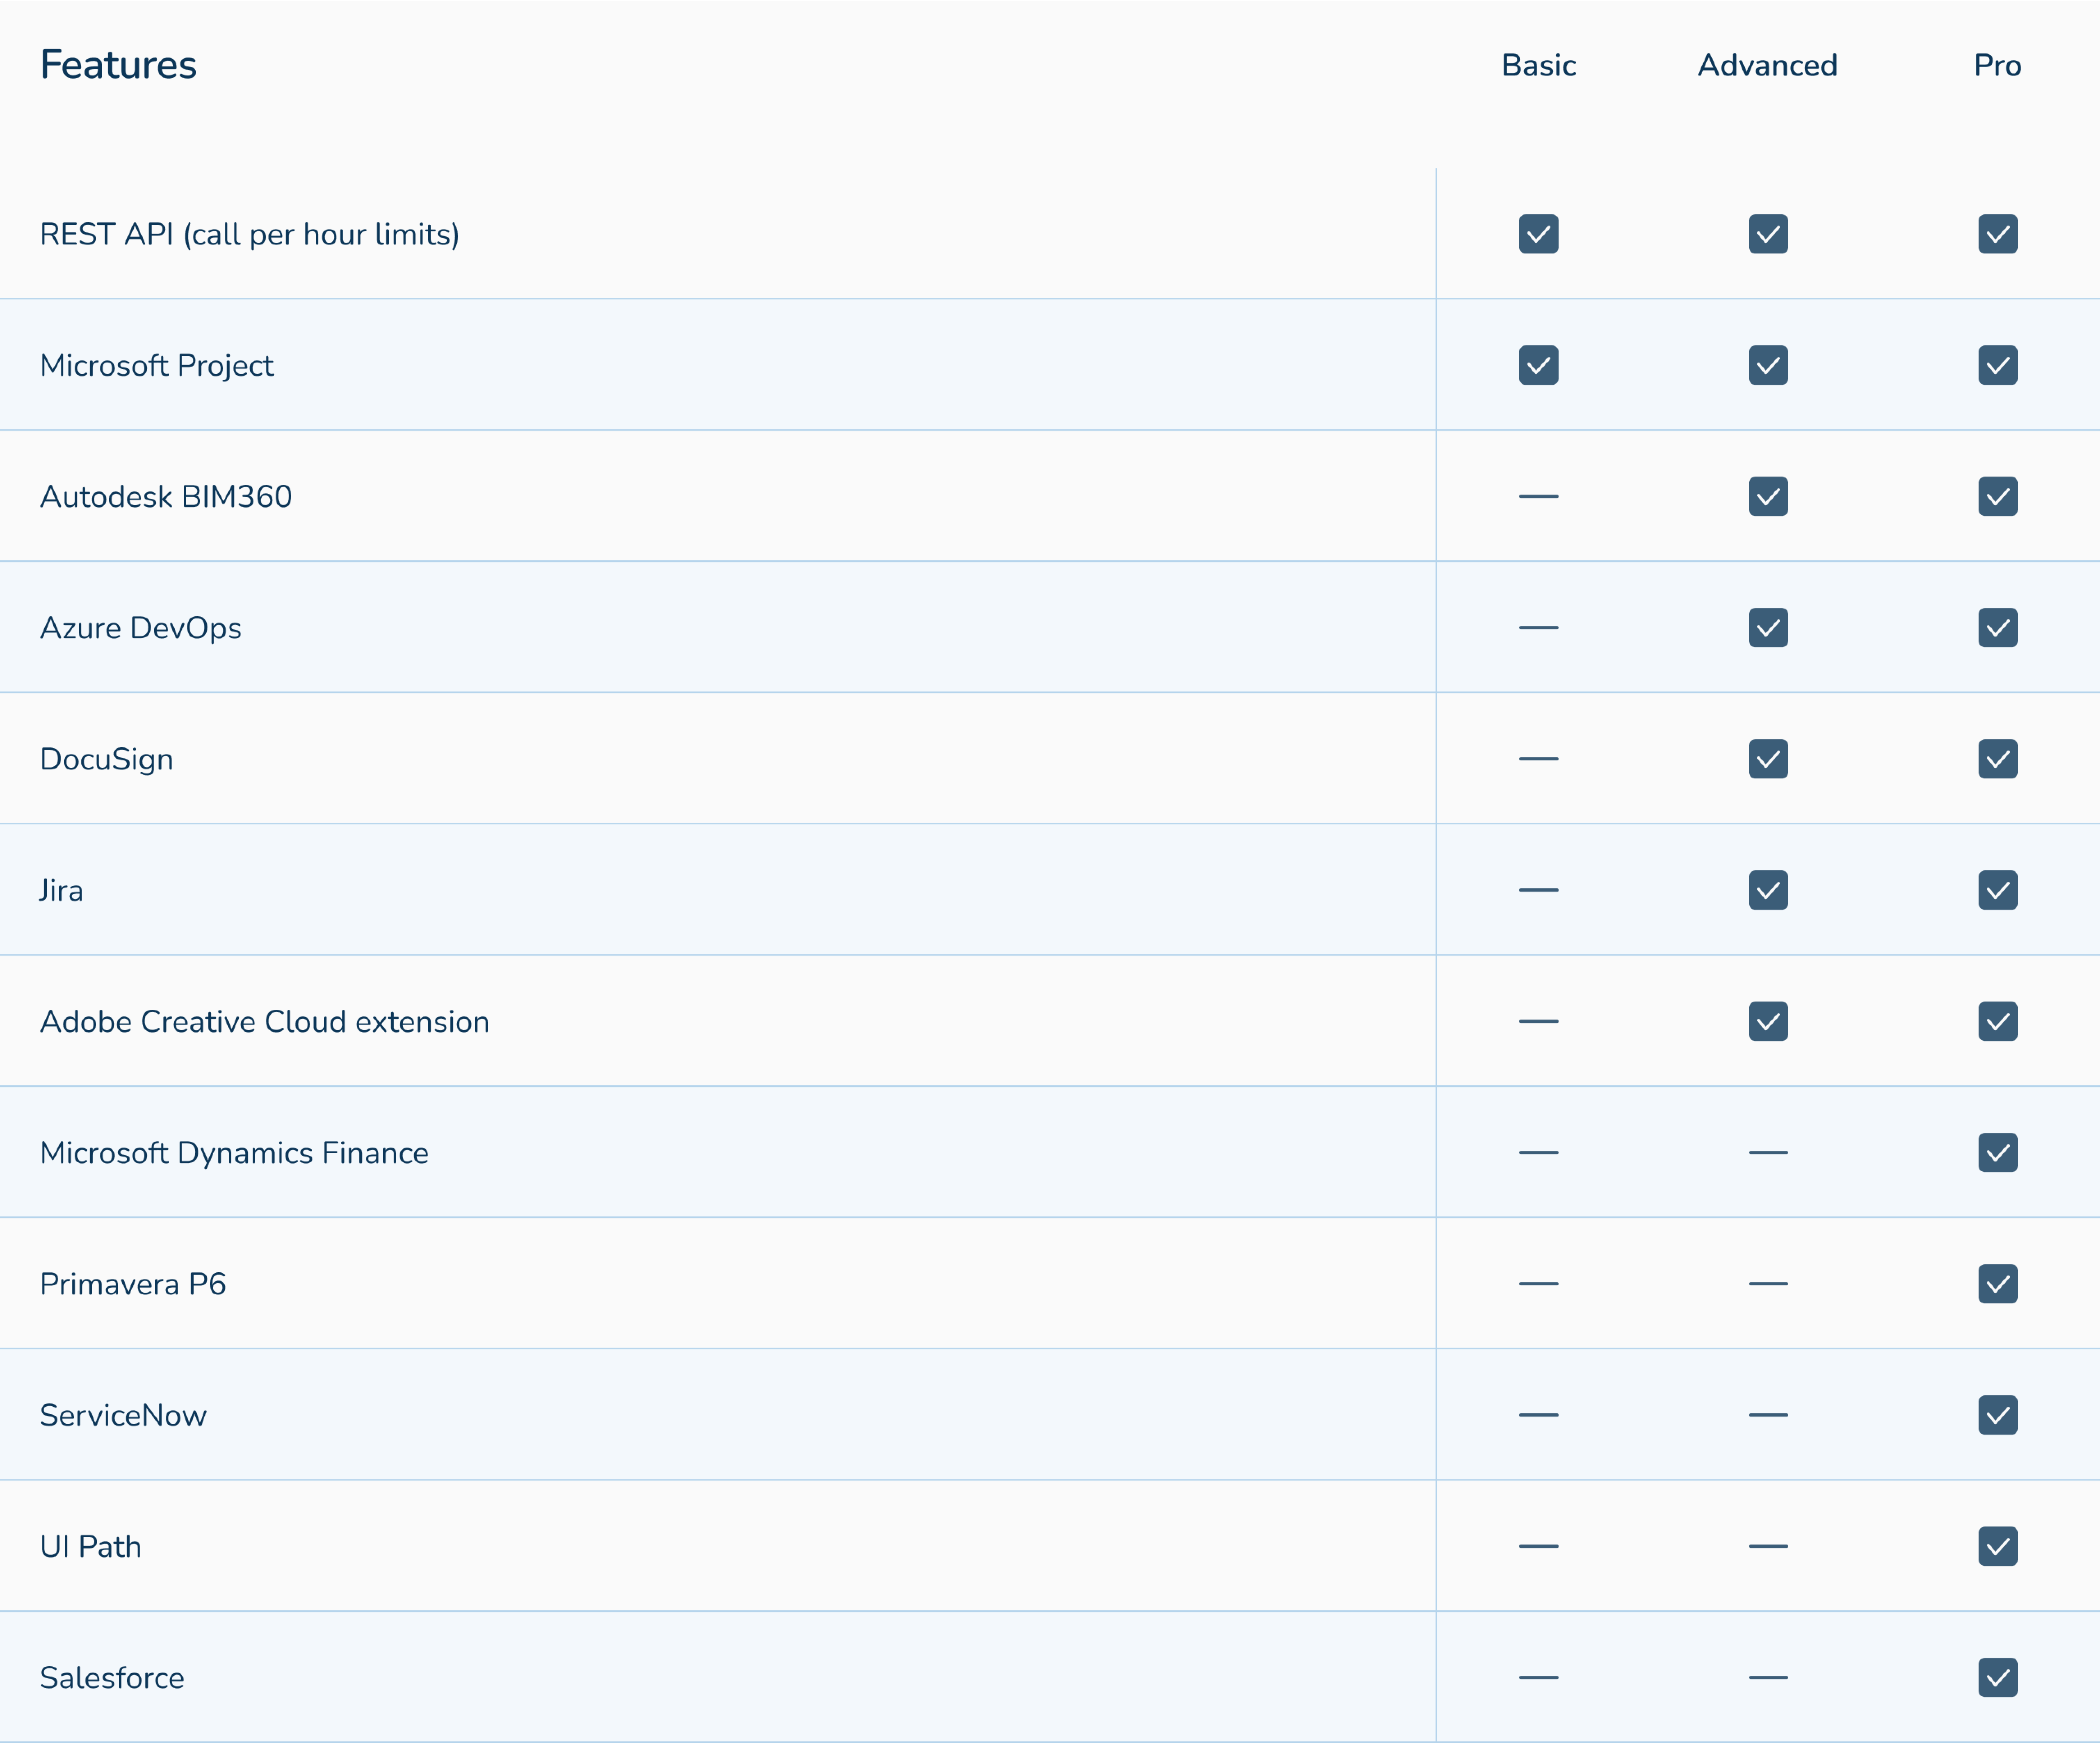Screen dimensions: 2100x1743
Task: Click the Jira feature row label
Action: [61, 890]
